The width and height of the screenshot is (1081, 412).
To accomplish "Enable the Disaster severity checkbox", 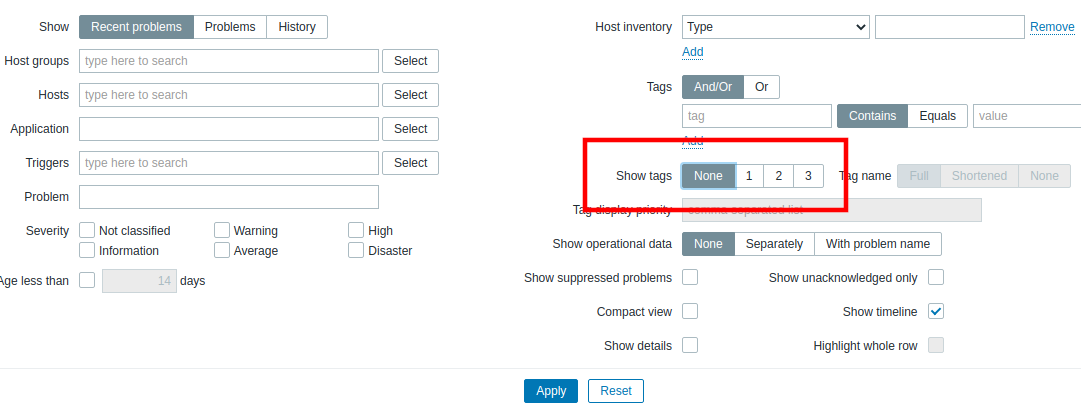I will pos(356,250).
